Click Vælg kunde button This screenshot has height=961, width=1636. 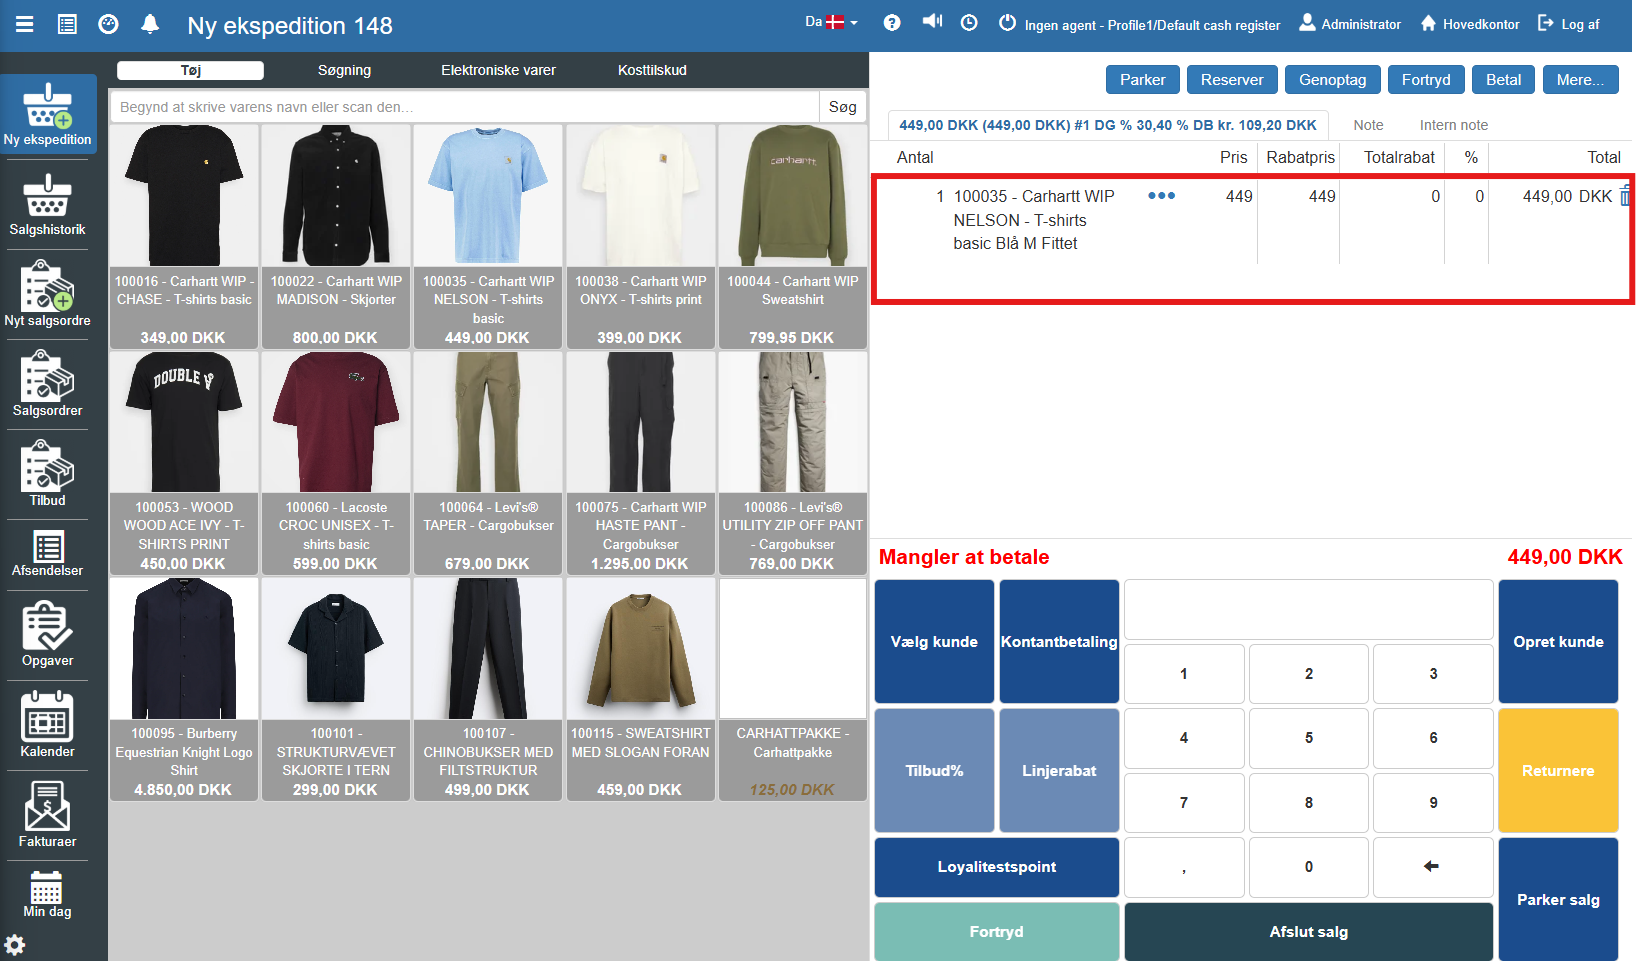[x=934, y=642]
